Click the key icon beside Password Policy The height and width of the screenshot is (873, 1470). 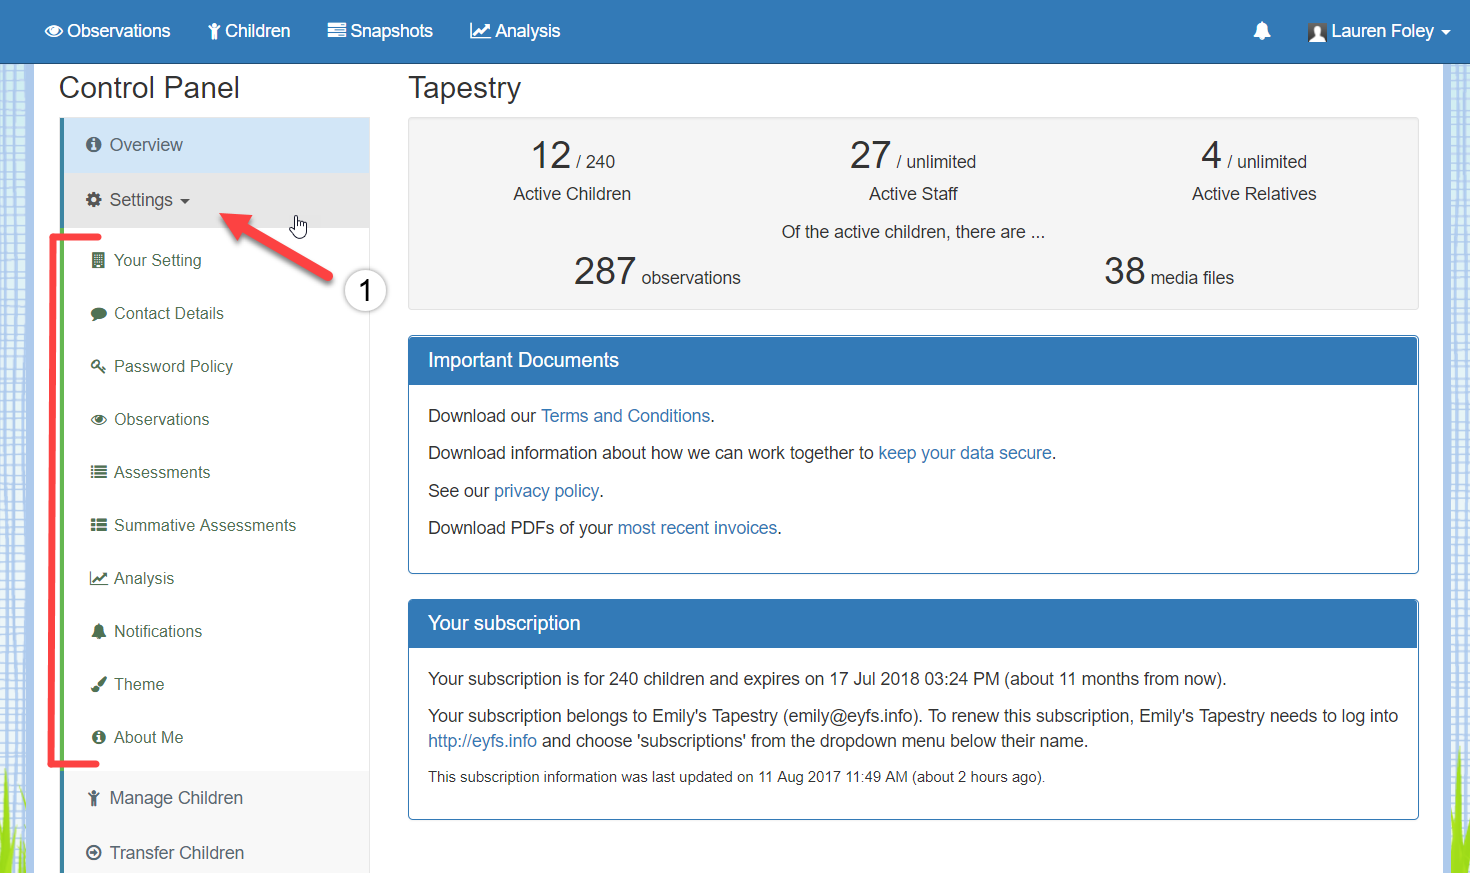point(98,366)
